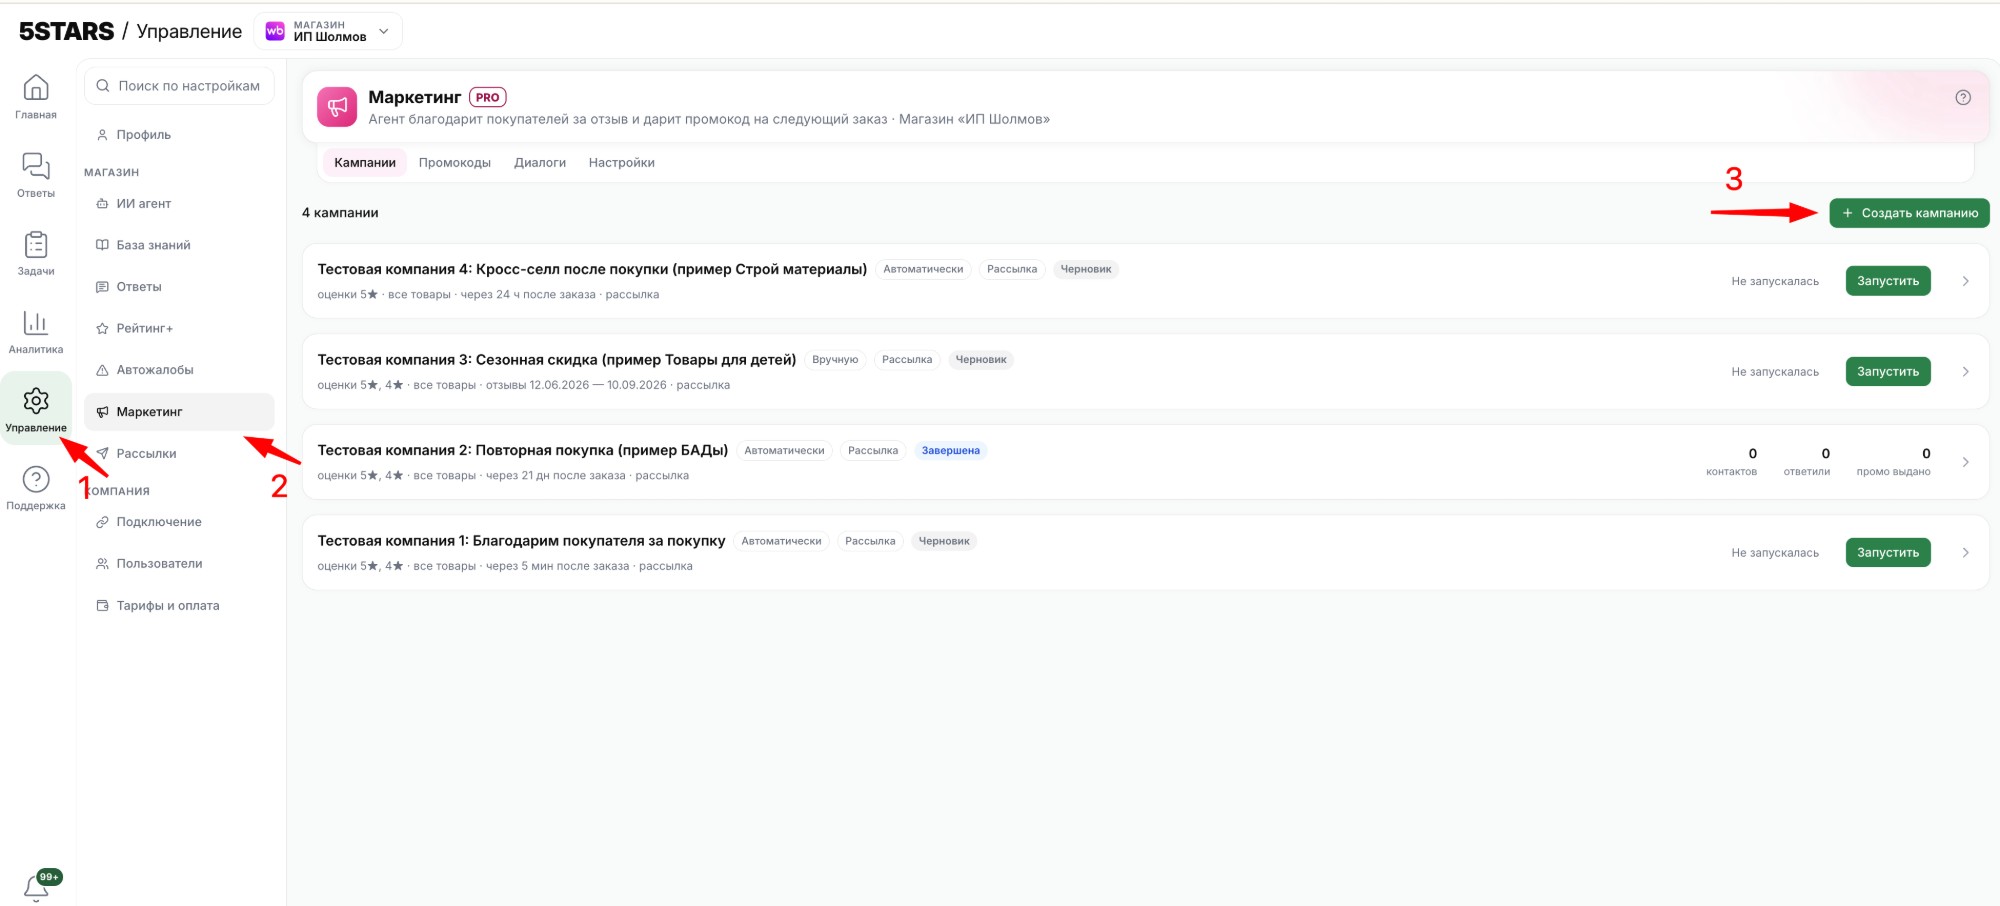Switch to the Настройки tab
This screenshot has height=906, width=2000.
[x=622, y=163]
